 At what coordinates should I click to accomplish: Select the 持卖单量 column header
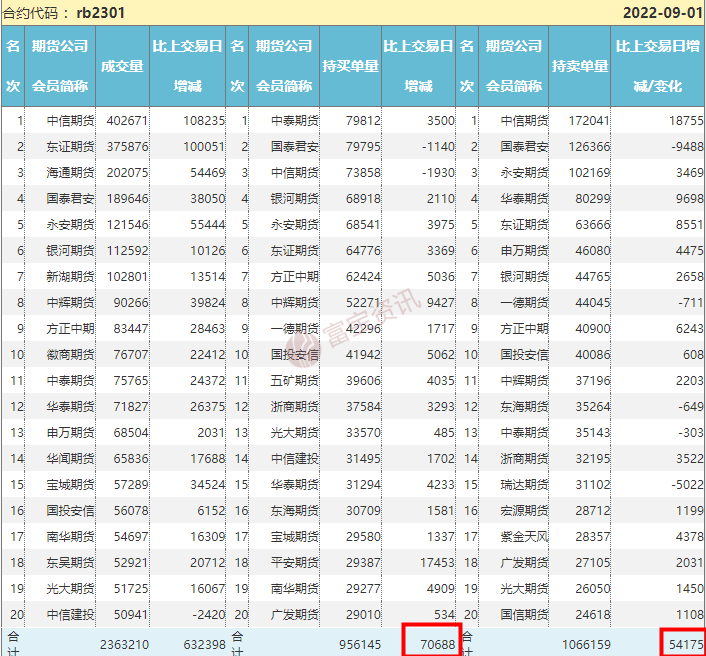(580, 66)
